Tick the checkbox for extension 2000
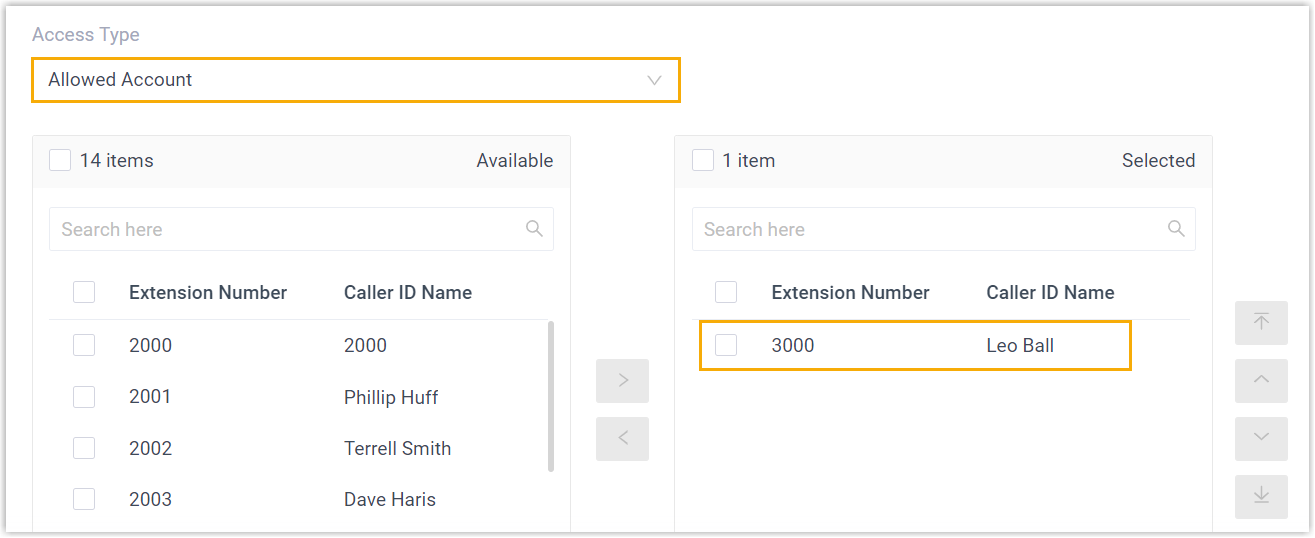This screenshot has width=1315, height=538. tap(84, 345)
